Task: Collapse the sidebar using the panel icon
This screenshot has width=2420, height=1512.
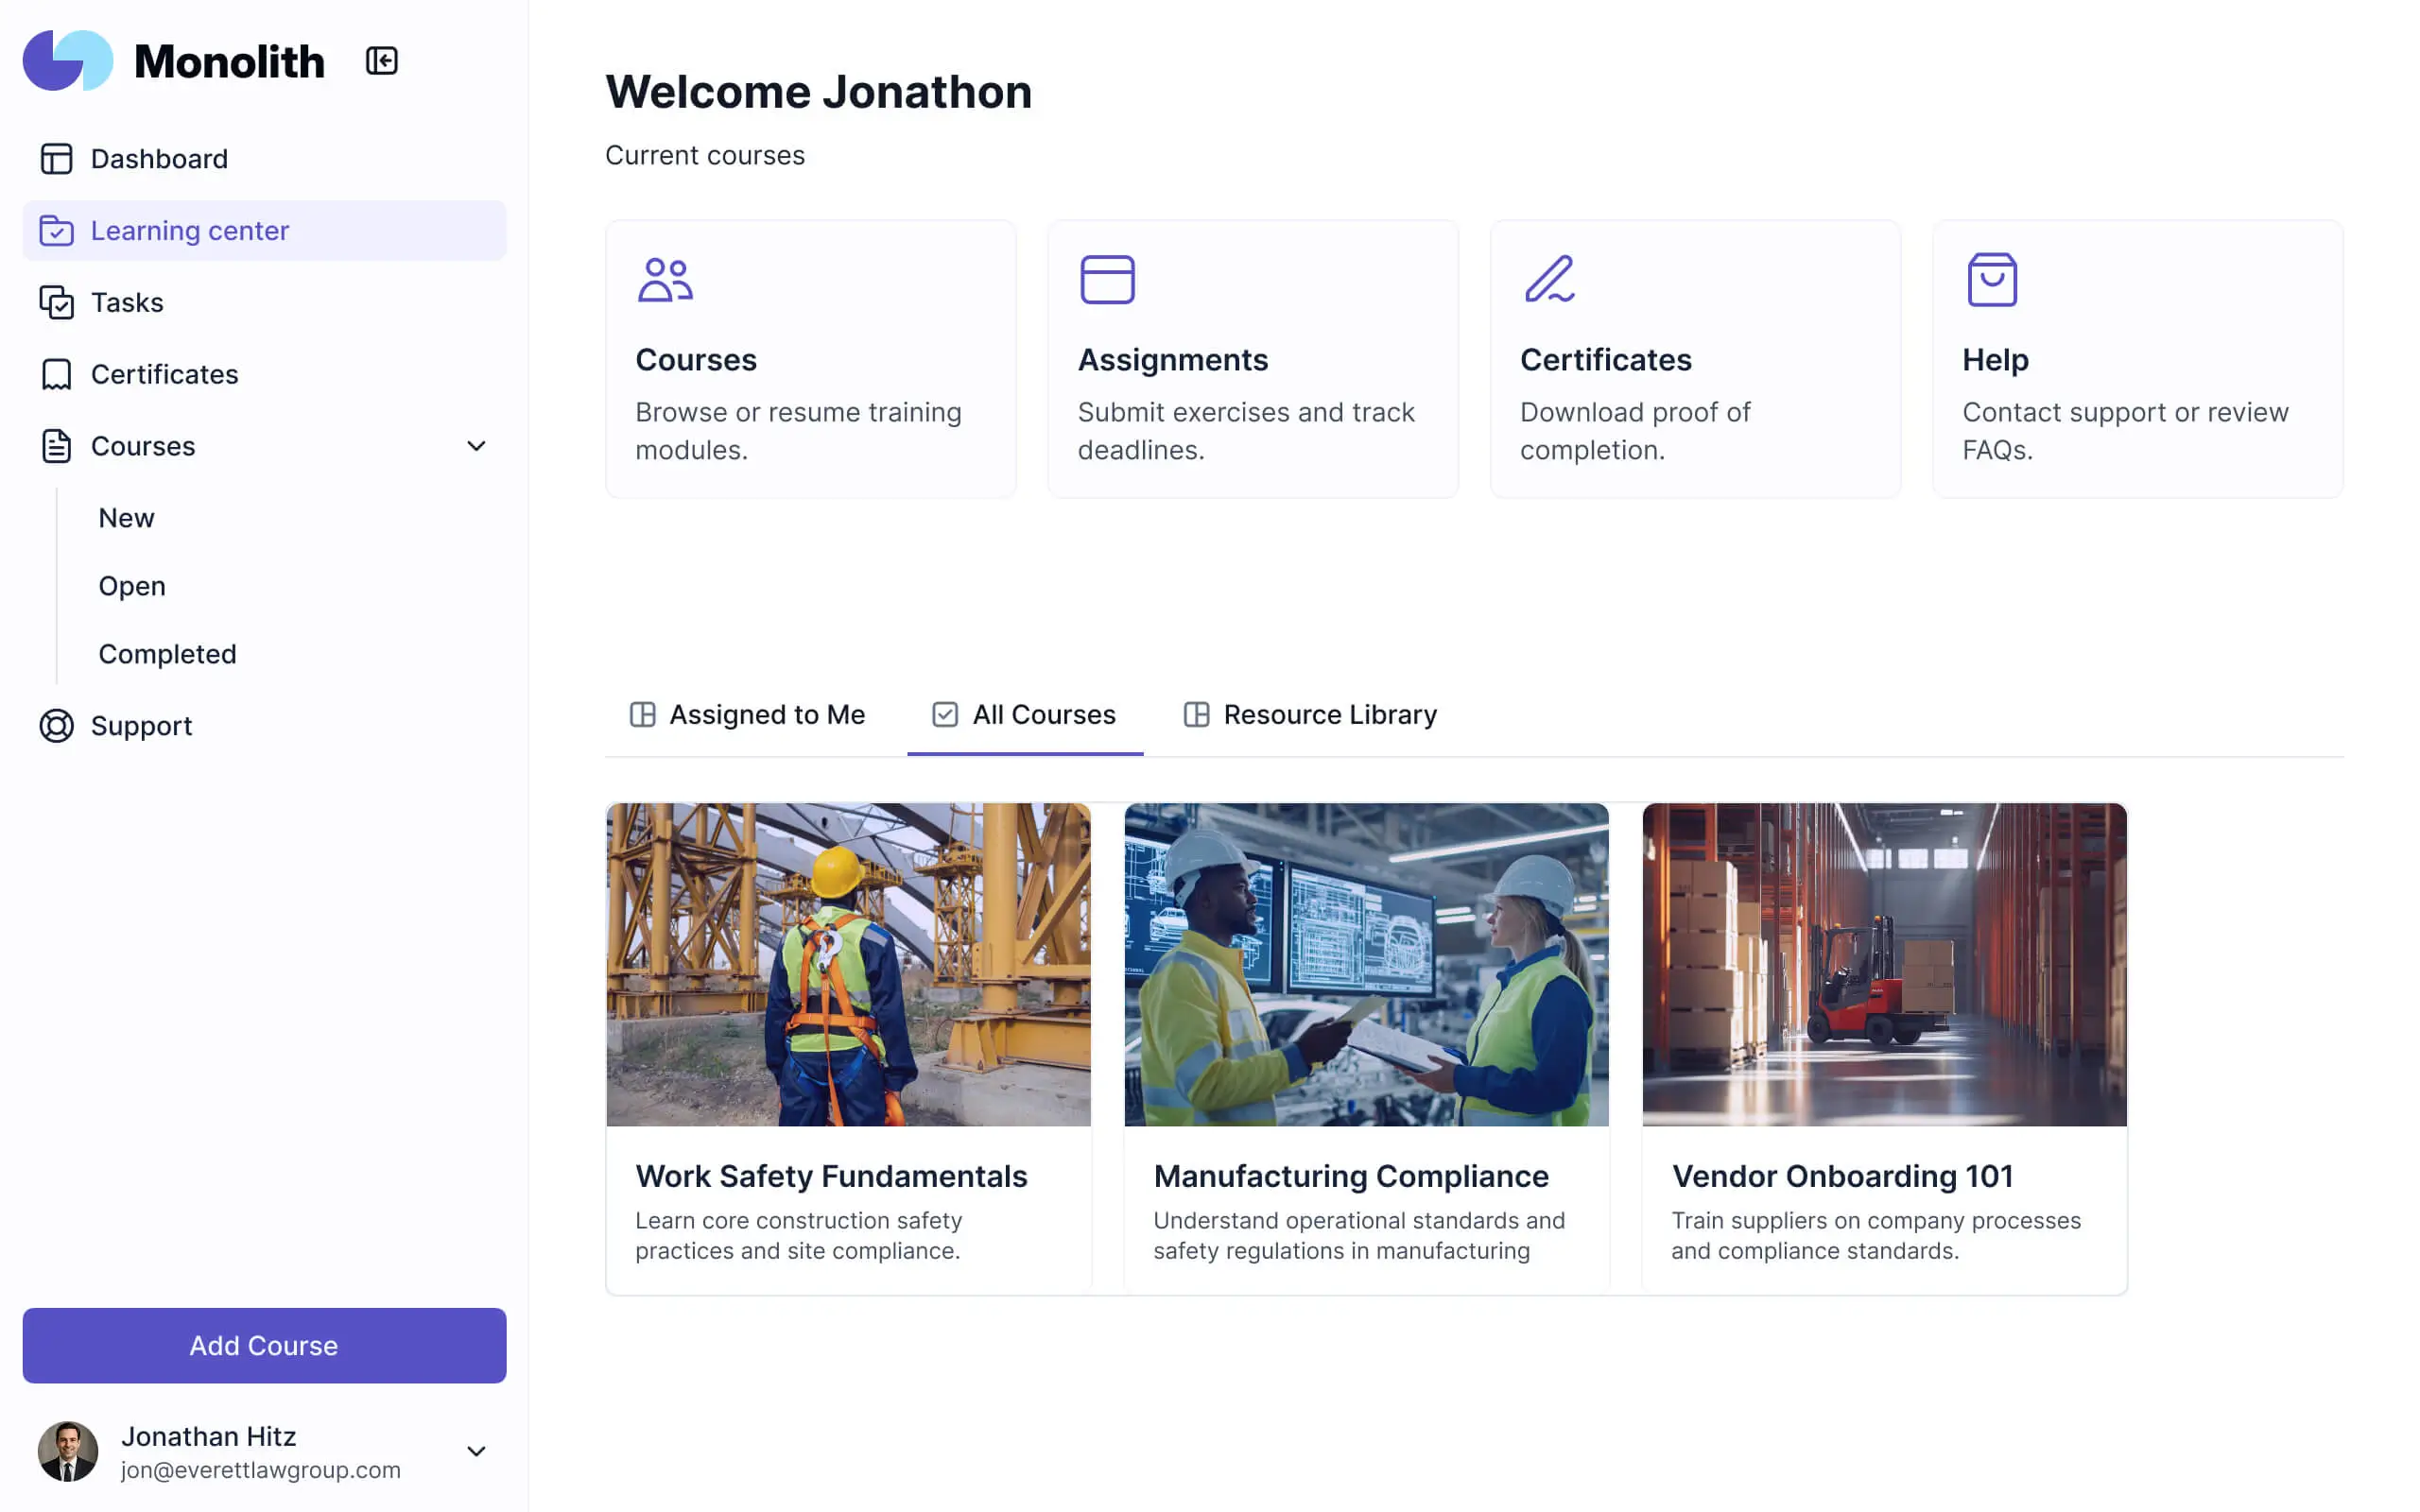Action: (x=381, y=60)
